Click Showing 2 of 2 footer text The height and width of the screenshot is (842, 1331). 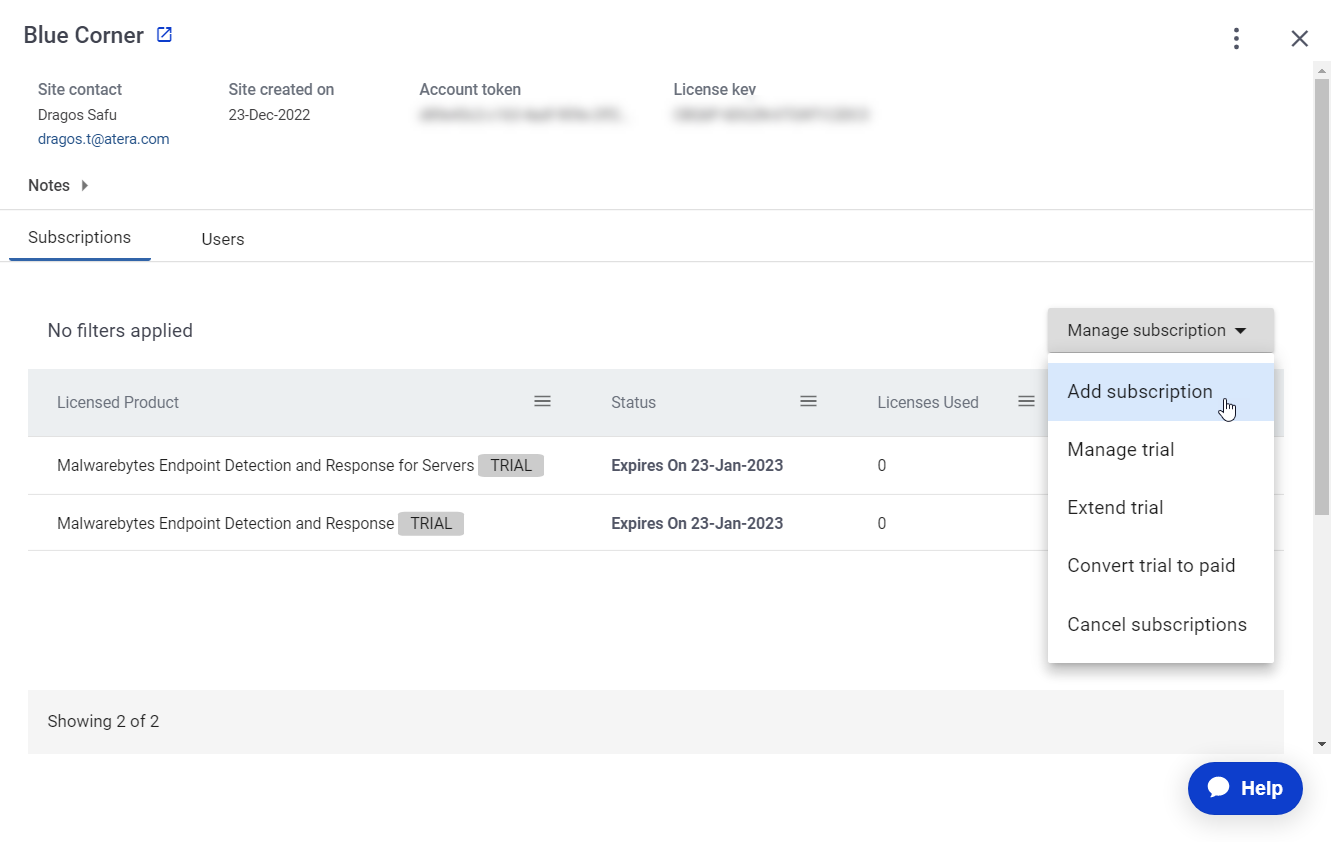point(103,721)
